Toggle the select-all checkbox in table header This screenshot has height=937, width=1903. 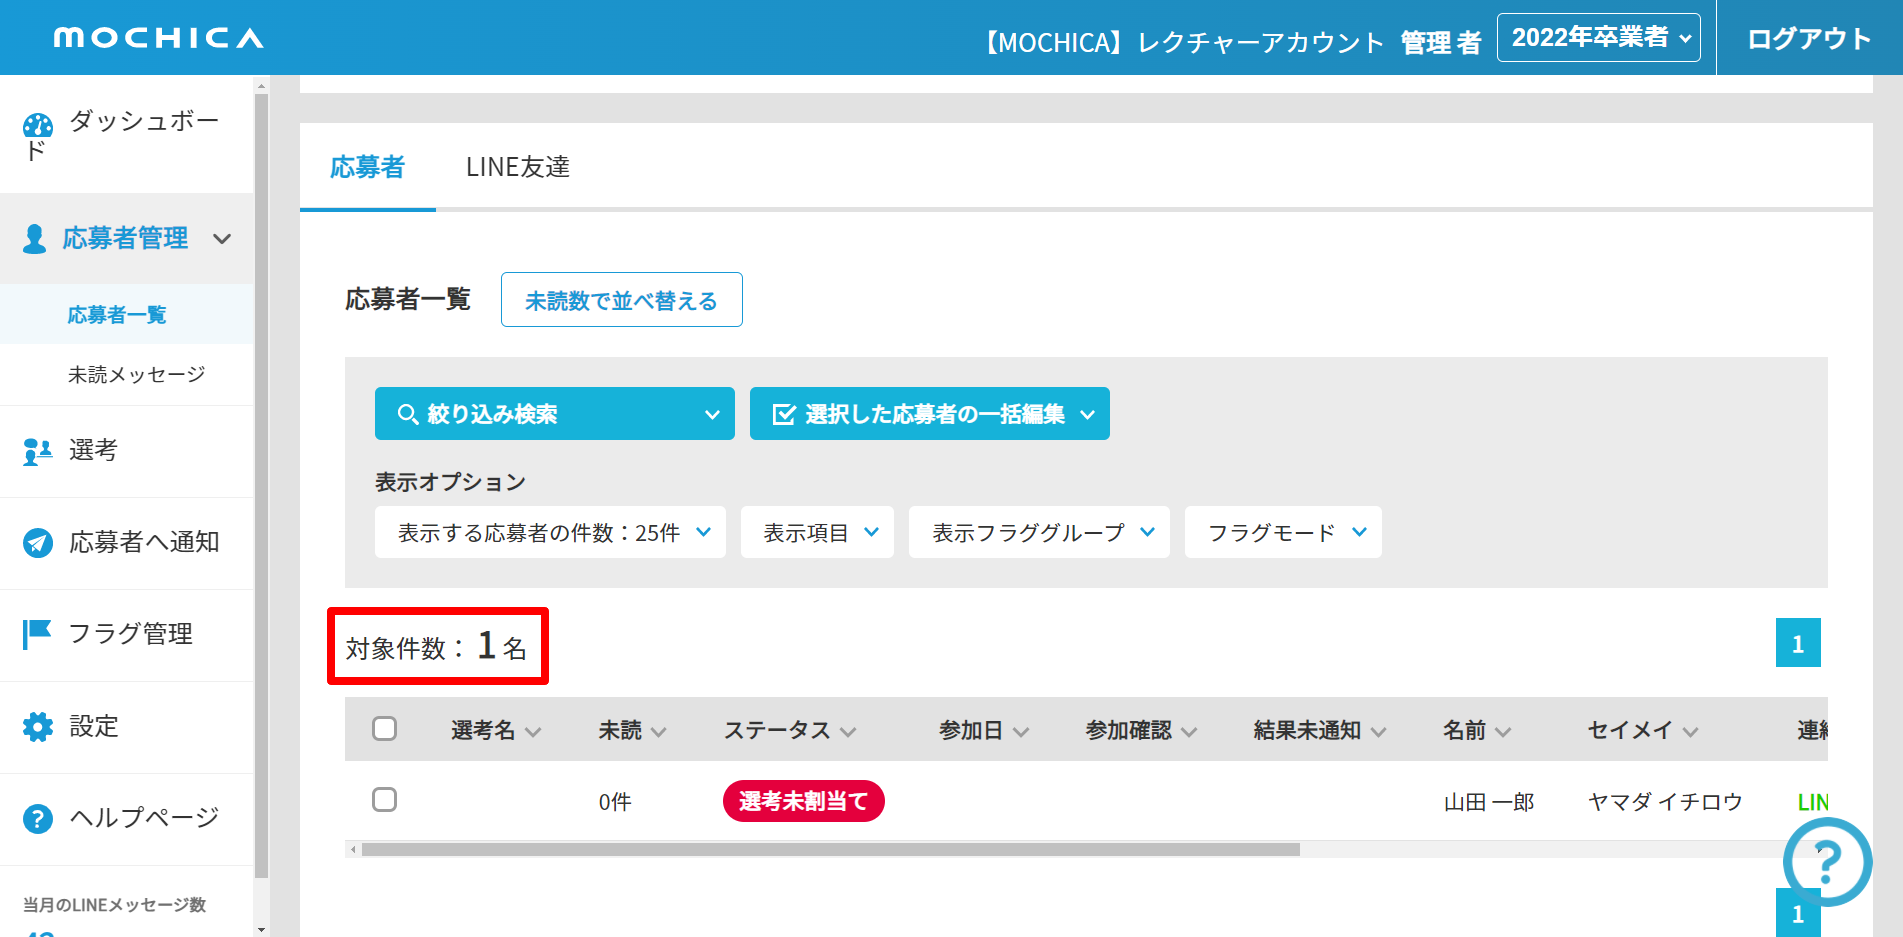point(384,728)
